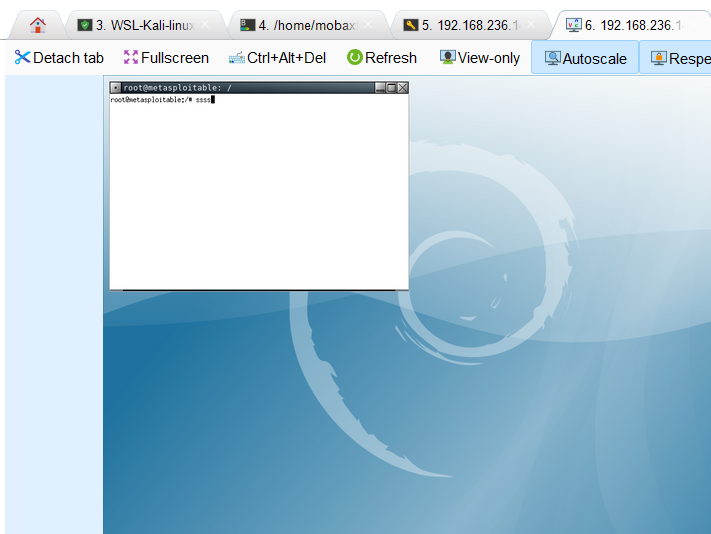This screenshot has height=534, width=711.
Task: Click the shield icon on Kali tab
Action: (85, 25)
